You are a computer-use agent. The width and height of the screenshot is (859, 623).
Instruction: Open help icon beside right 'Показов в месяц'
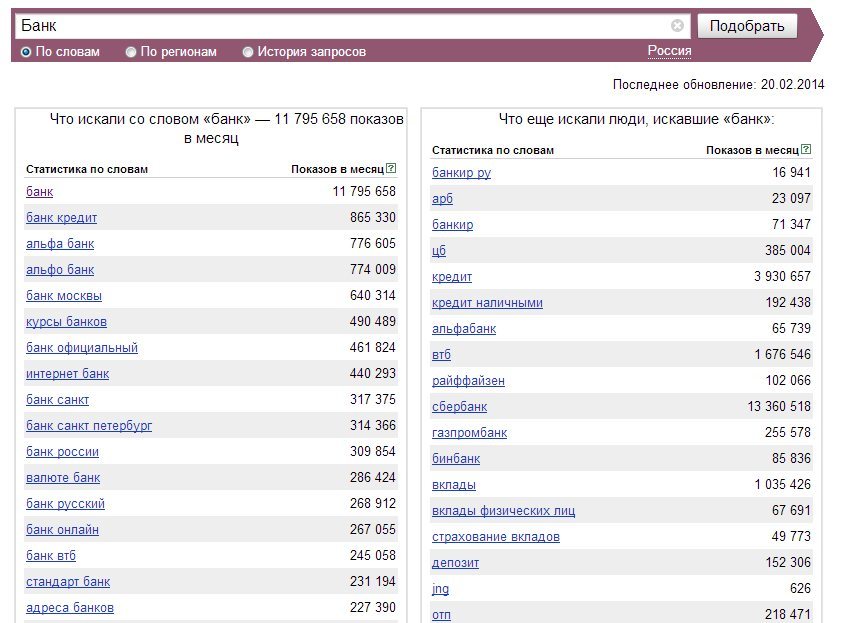pyautogui.click(x=806, y=149)
